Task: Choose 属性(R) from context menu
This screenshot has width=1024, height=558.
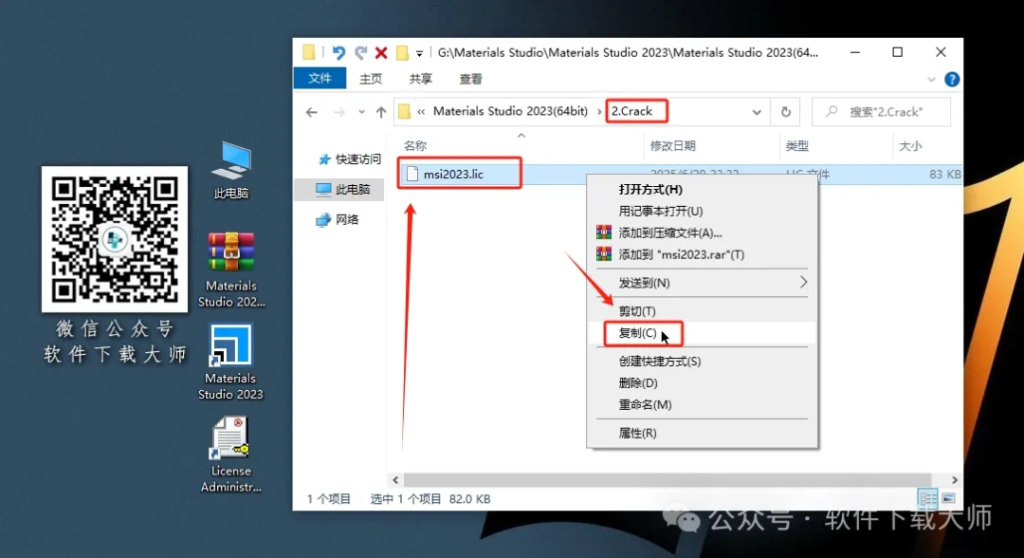Action: coord(702,433)
